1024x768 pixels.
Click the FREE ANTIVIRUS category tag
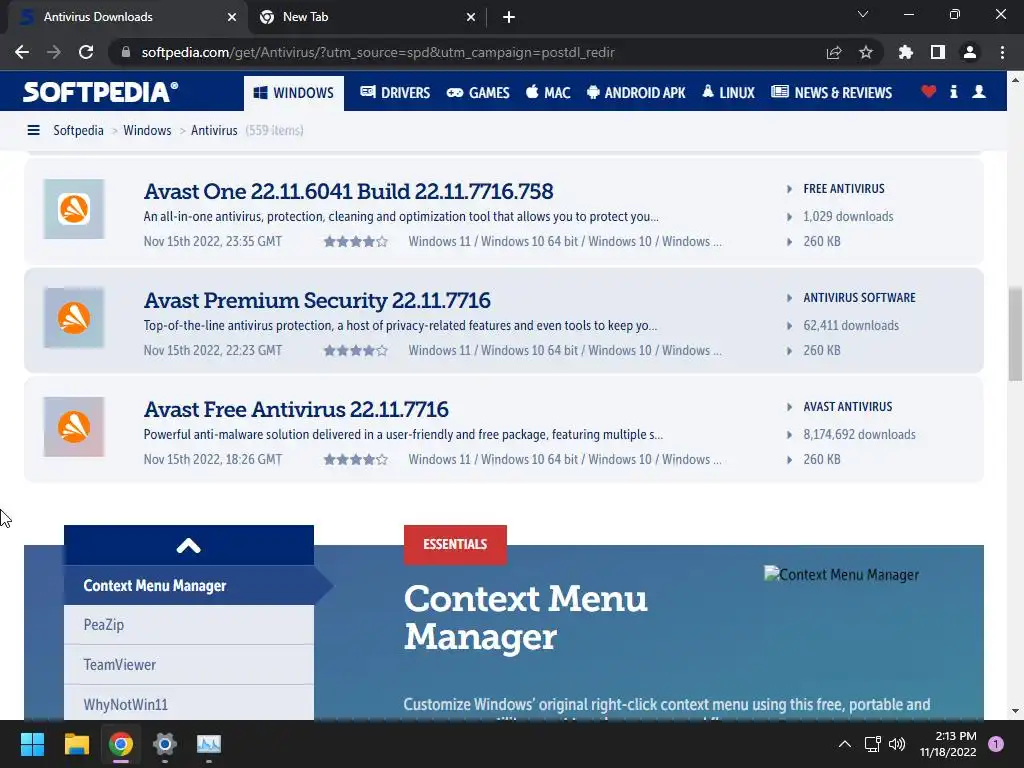[x=844, y=189]
